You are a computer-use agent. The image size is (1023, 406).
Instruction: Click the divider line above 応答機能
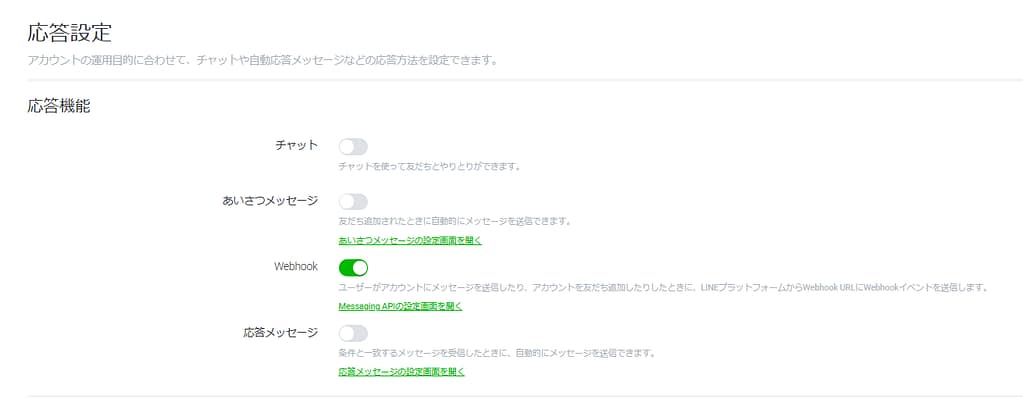511,79
